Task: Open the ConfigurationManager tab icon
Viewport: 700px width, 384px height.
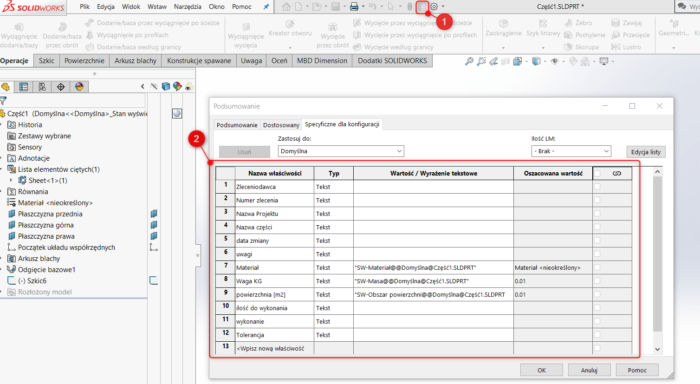Action: (x=42, y=87)
